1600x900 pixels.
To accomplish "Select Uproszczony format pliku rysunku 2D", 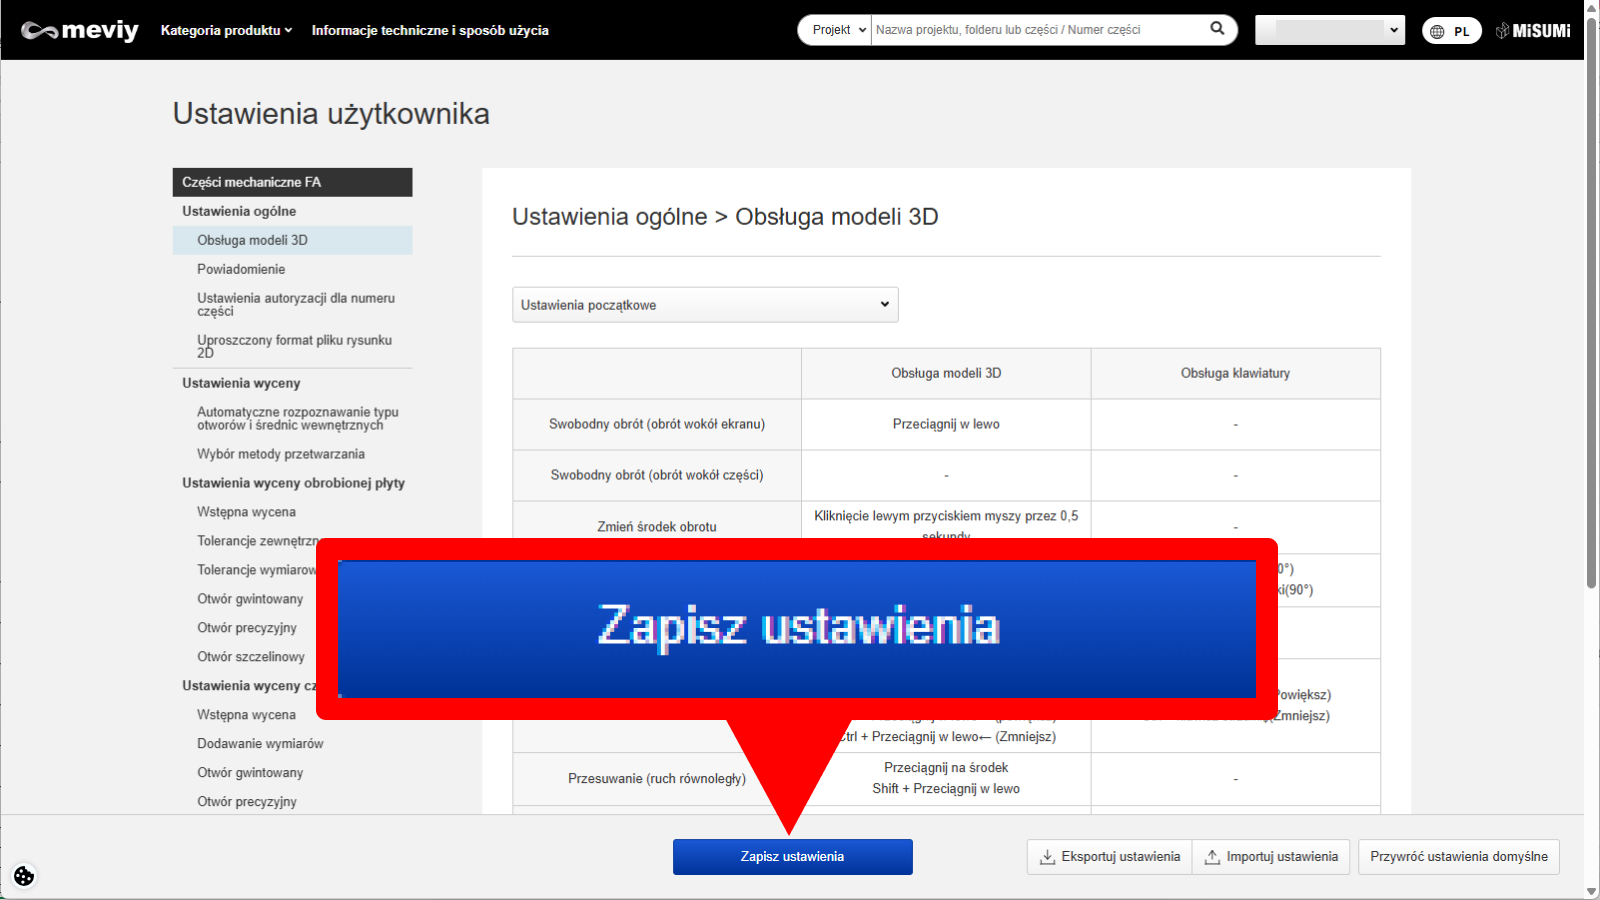I will [294, 346].
